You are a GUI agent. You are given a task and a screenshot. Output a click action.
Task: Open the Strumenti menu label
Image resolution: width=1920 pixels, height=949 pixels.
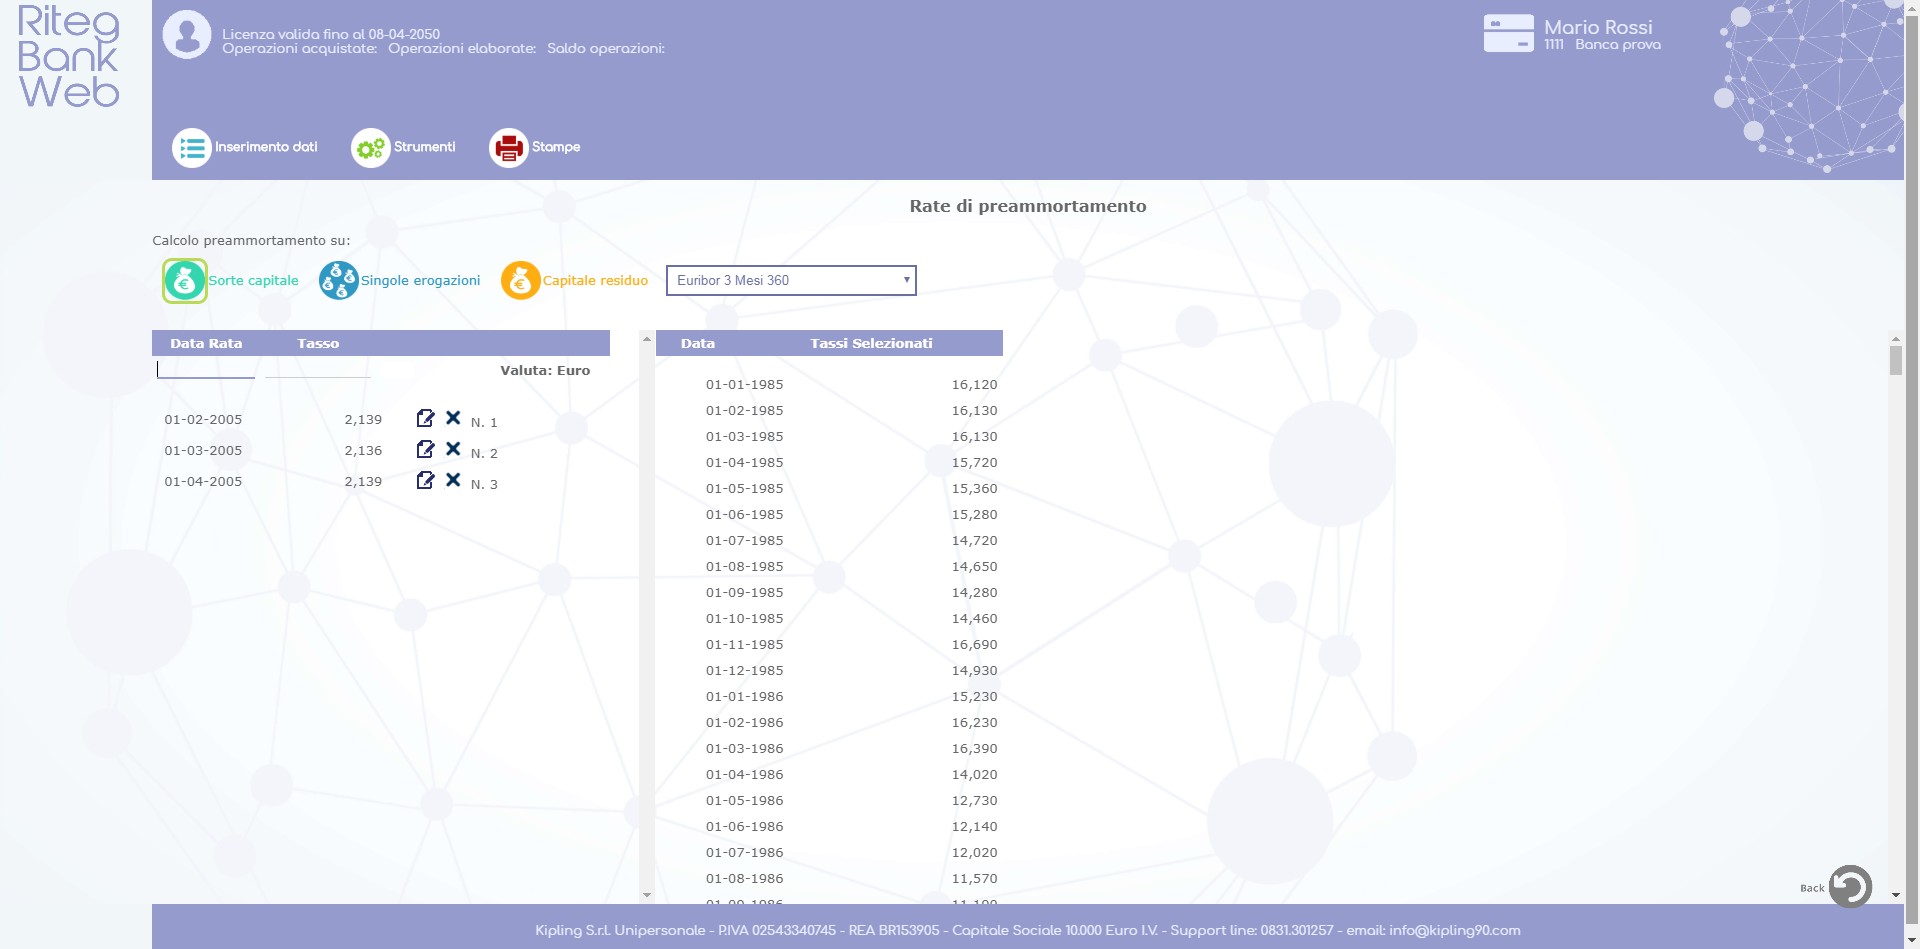424,147
